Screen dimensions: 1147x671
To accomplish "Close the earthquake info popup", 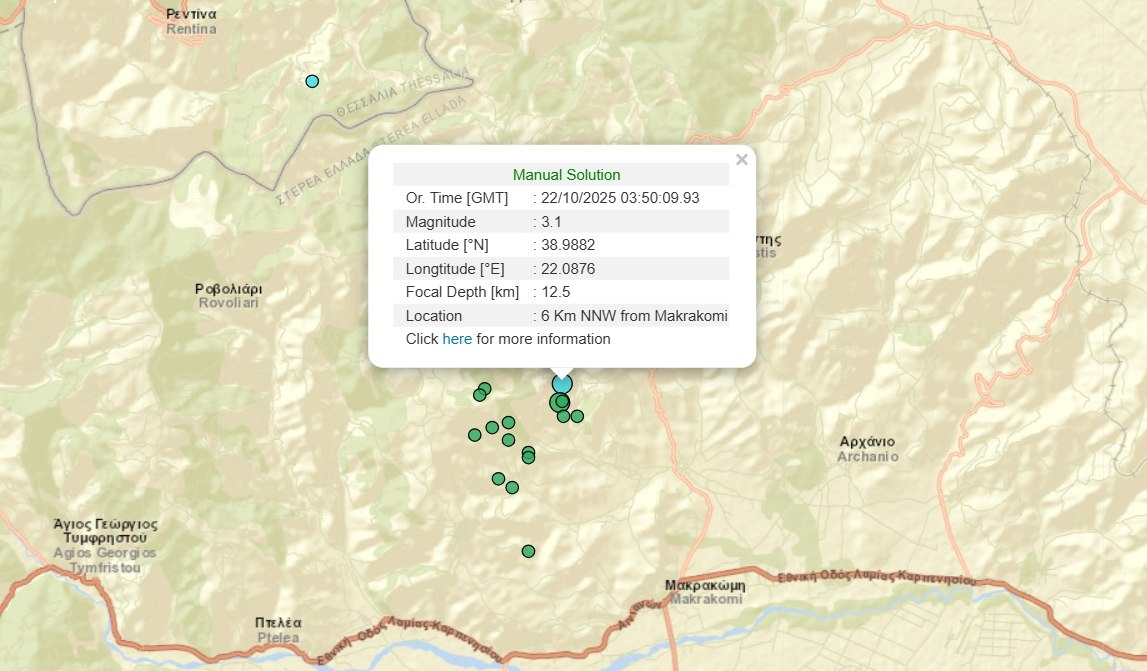I will point(741,160).
